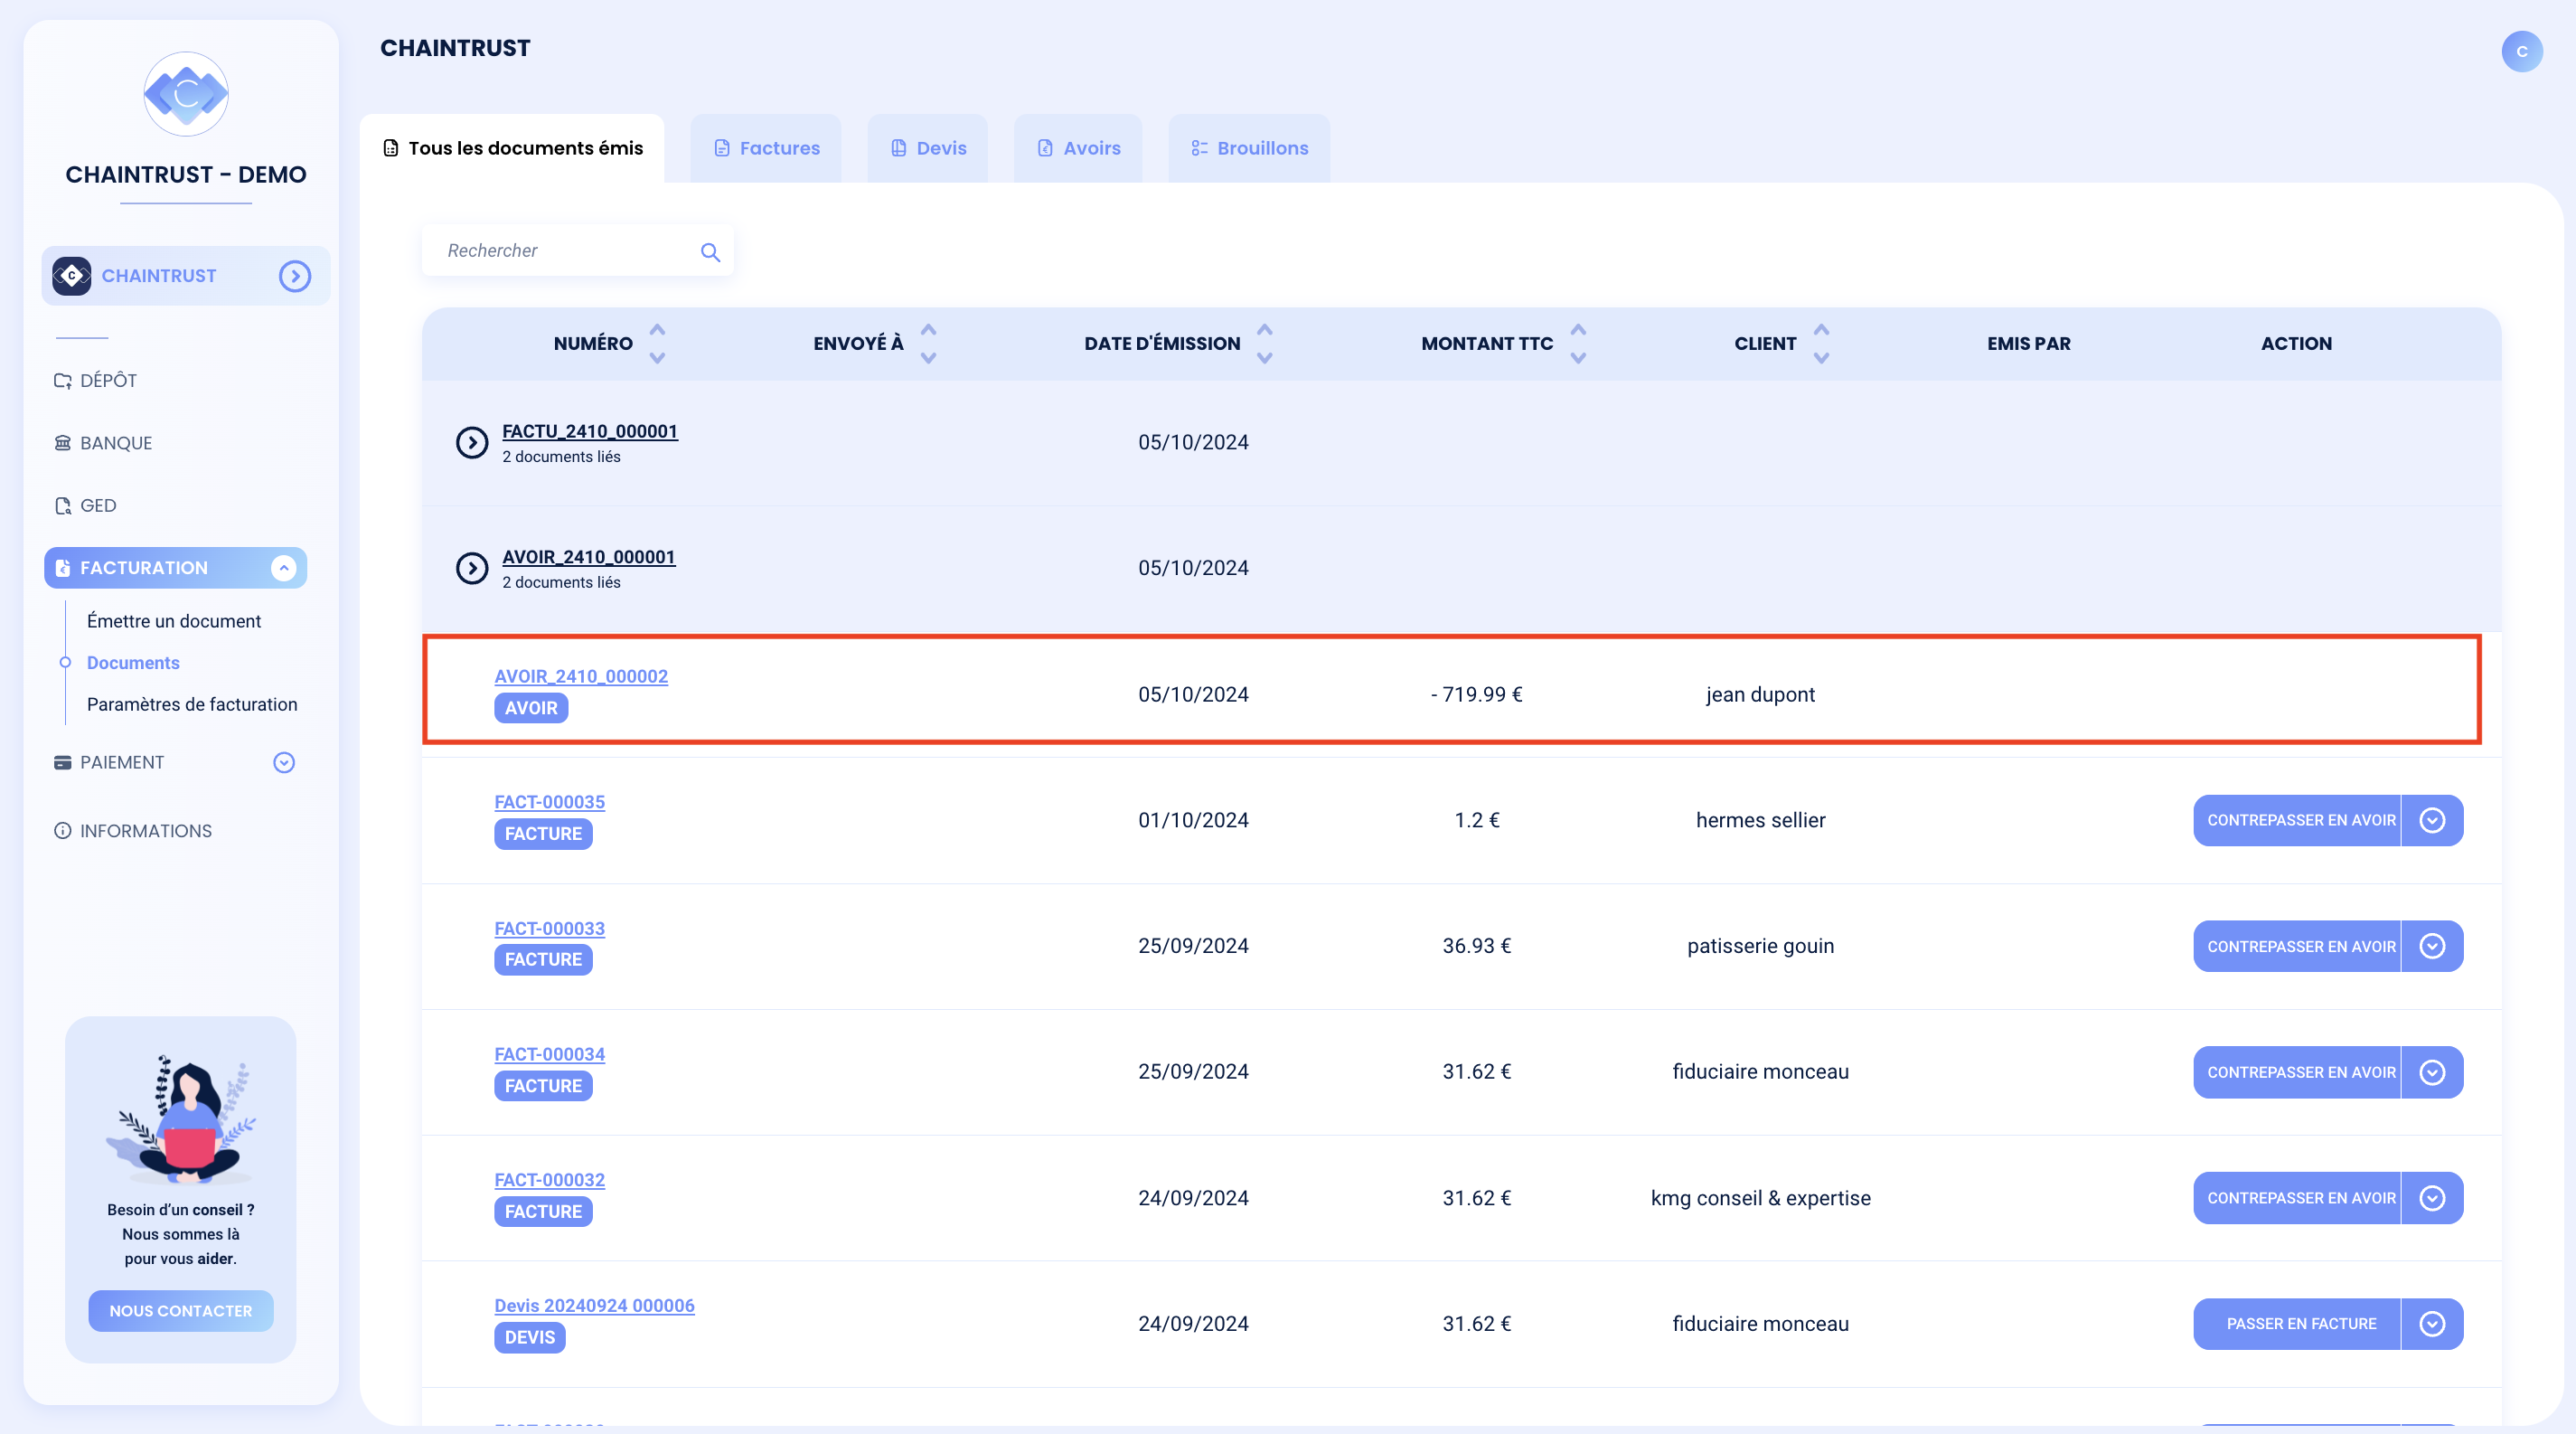Click the Chaintrust logo in sidebar
2576x1434 pixels.
186,95
